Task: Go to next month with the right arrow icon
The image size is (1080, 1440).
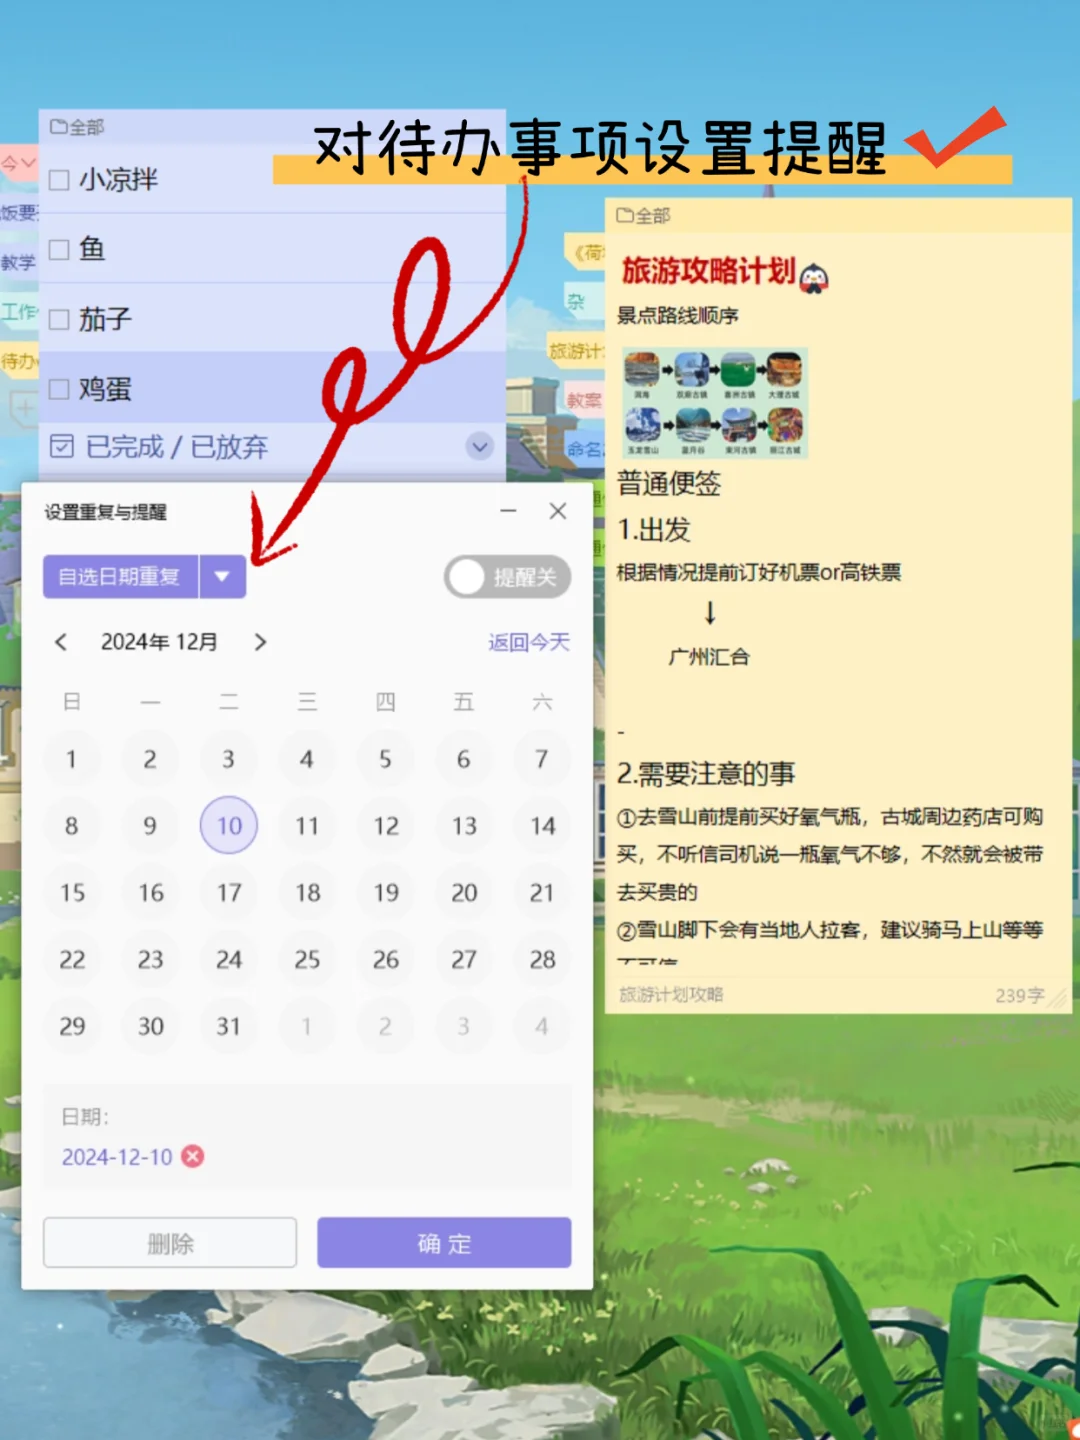Action: (x=260, y=642)
